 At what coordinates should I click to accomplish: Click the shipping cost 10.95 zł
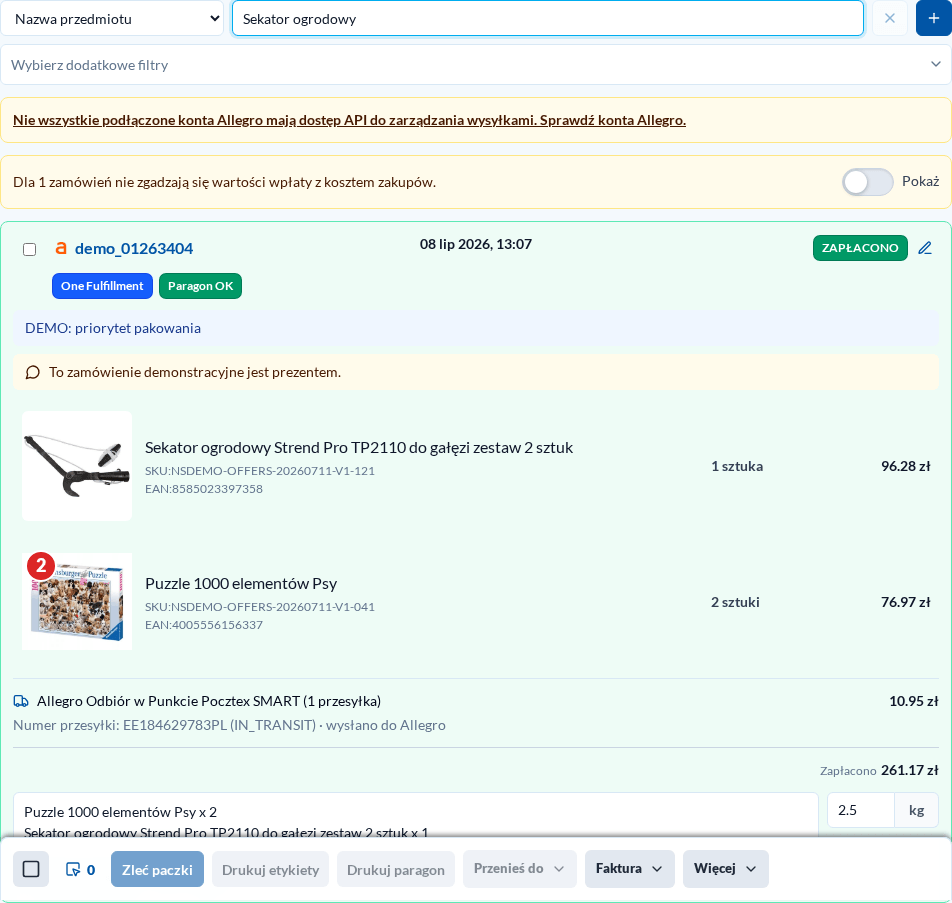tap(914, 701)
